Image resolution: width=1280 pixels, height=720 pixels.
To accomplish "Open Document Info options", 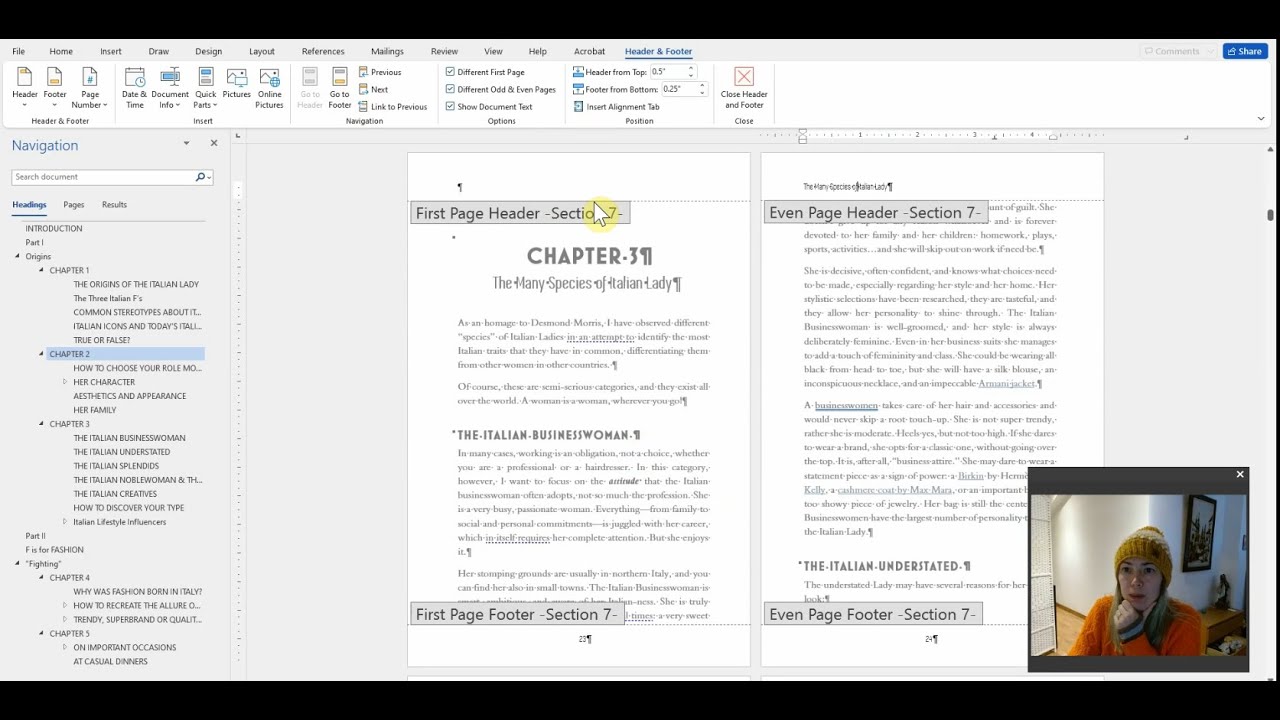I will tap(170, 88).
